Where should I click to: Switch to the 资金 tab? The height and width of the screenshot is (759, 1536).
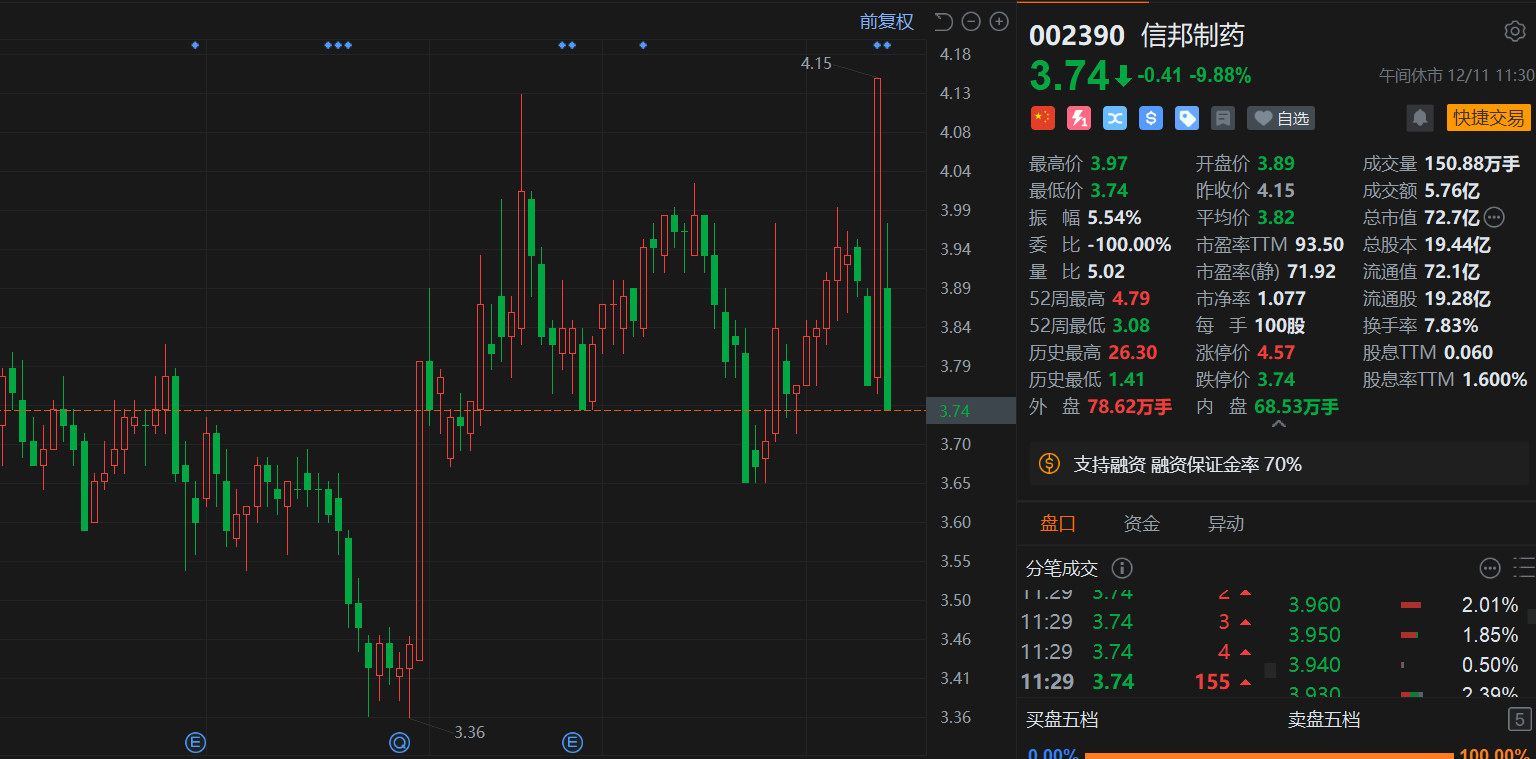pos(1141,523)
